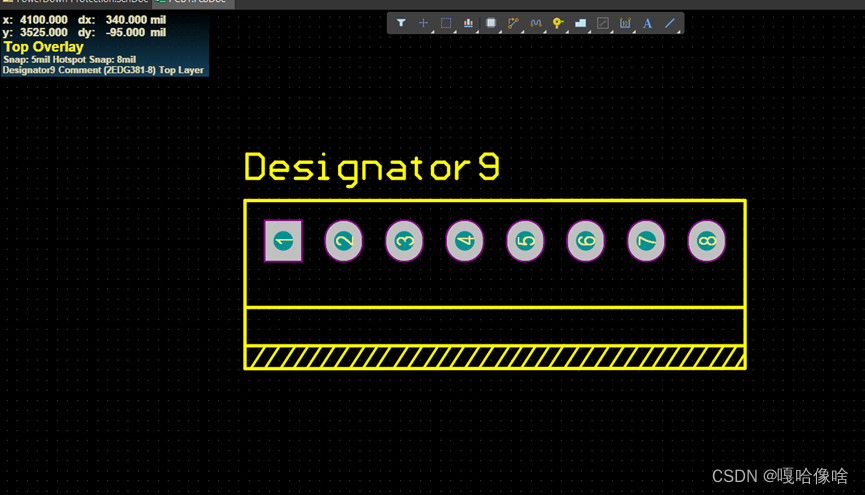The height and width of the screenshot is (495, 865).
Task: Open the align objects tool
Action: point(468,23)
